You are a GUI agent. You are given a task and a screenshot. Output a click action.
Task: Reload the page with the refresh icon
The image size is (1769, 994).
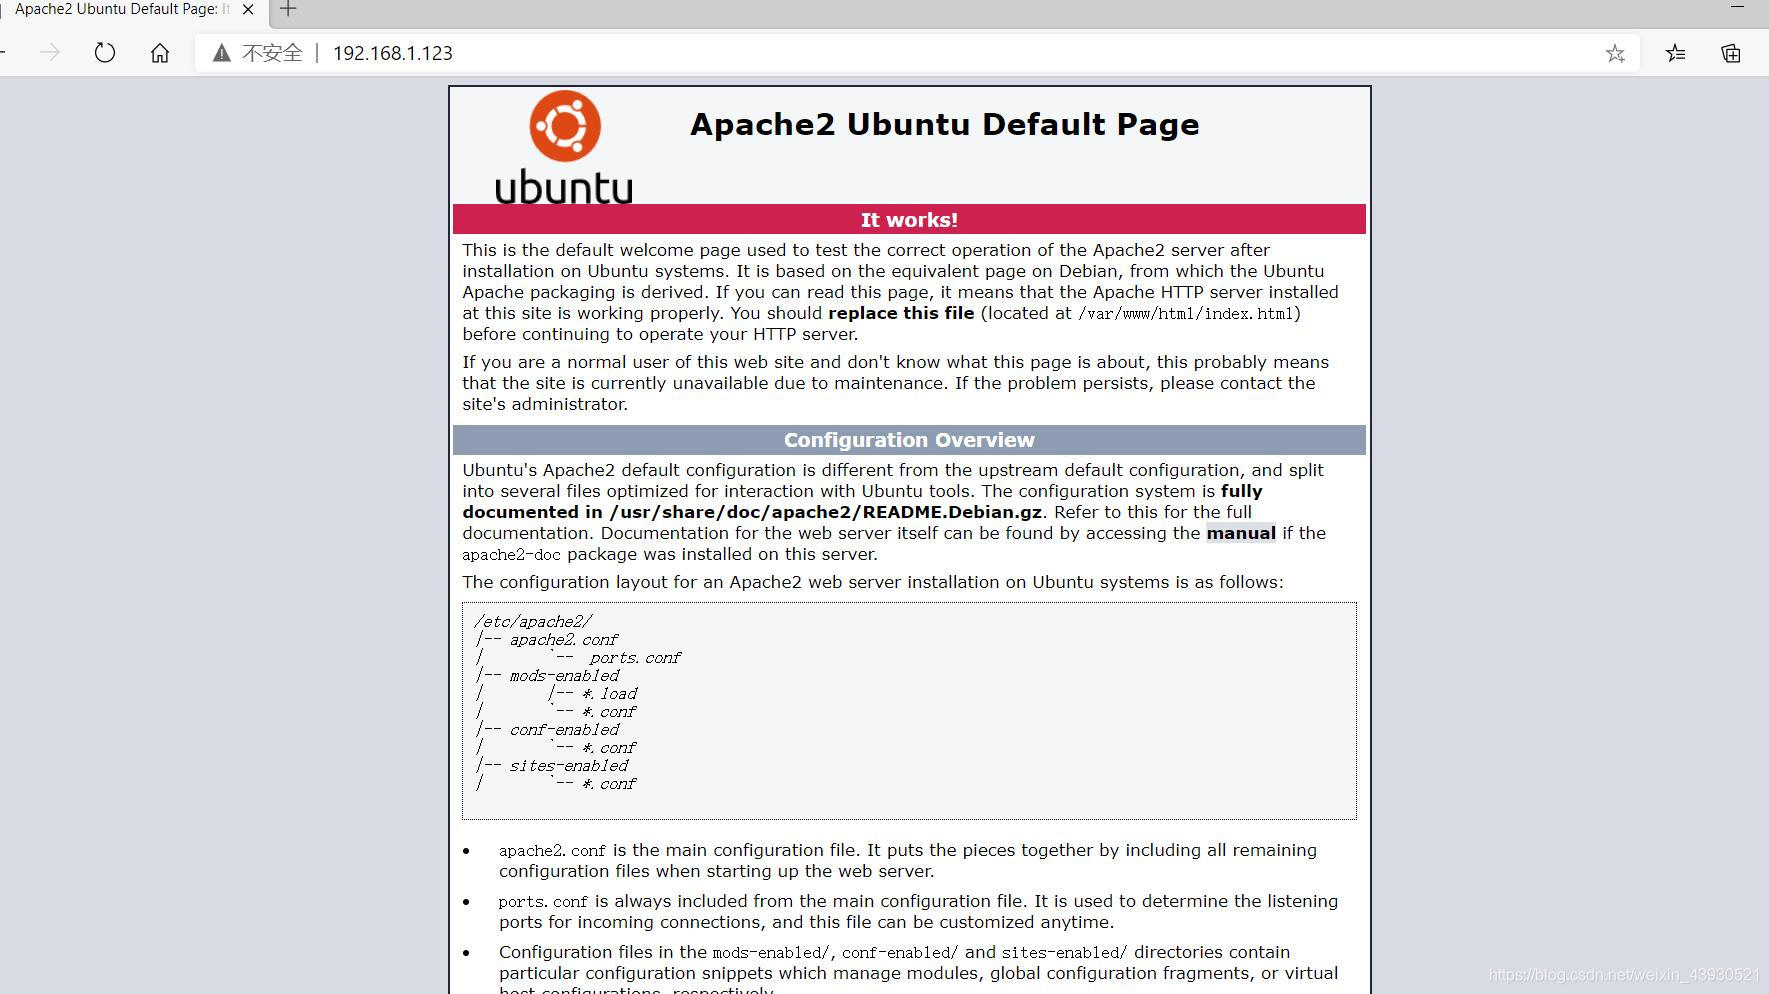pos(105,53)
